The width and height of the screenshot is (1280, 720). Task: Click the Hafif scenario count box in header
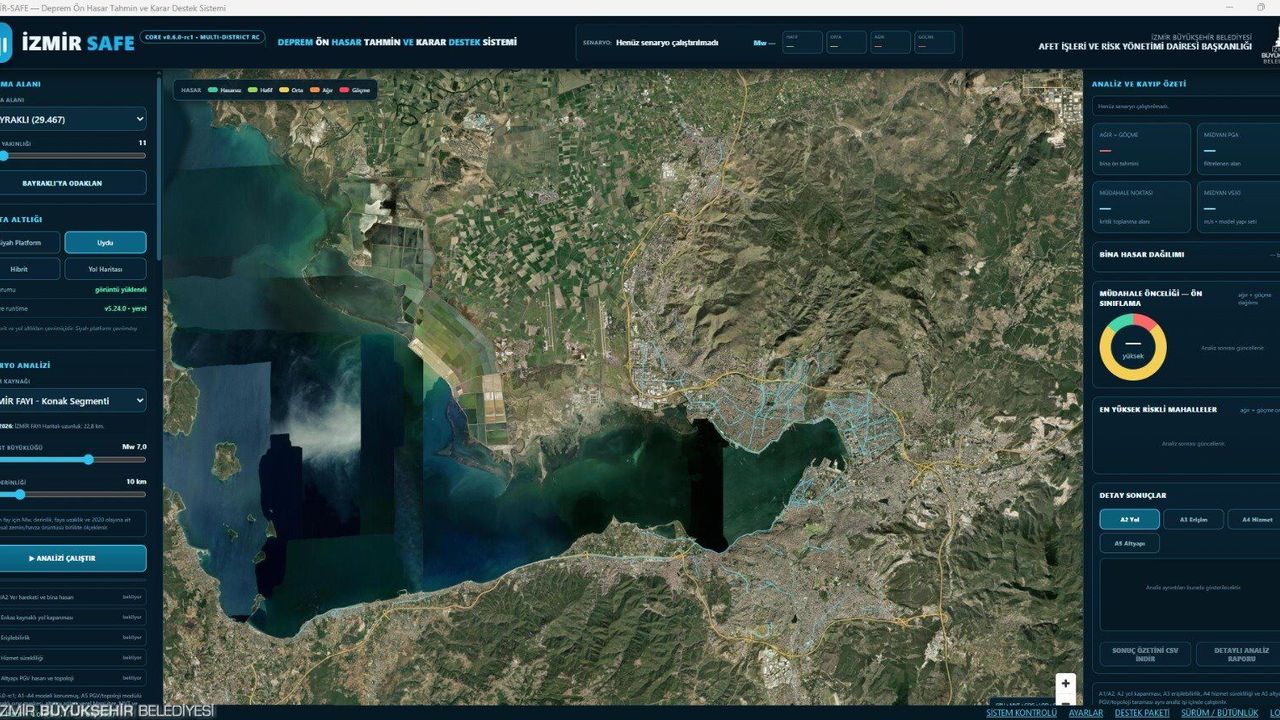tap(802, 42)
